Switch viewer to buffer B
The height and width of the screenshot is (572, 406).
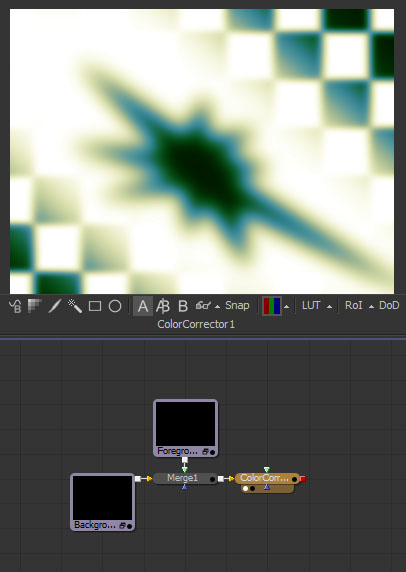183,306
